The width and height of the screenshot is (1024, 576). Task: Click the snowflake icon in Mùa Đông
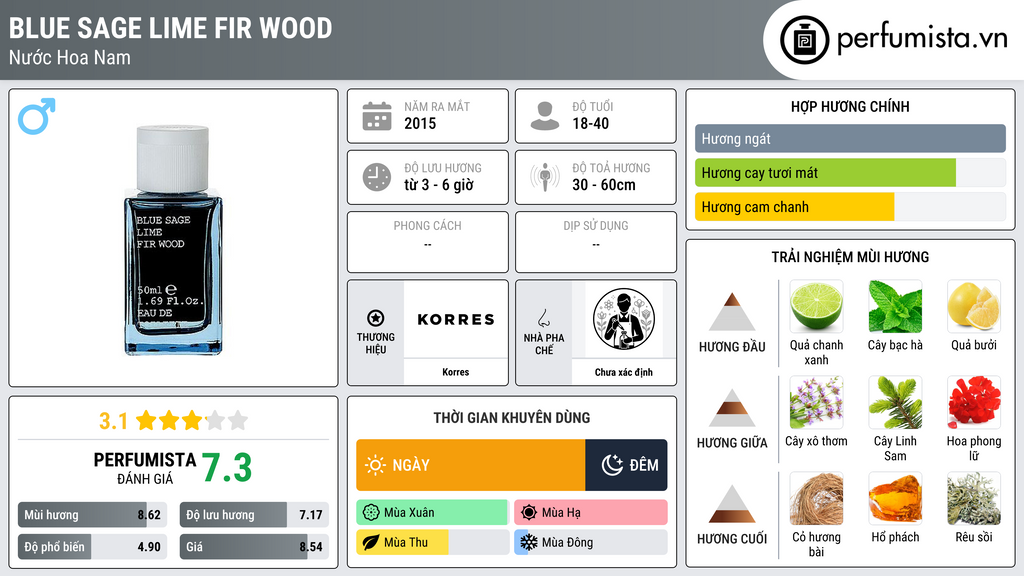528,542
